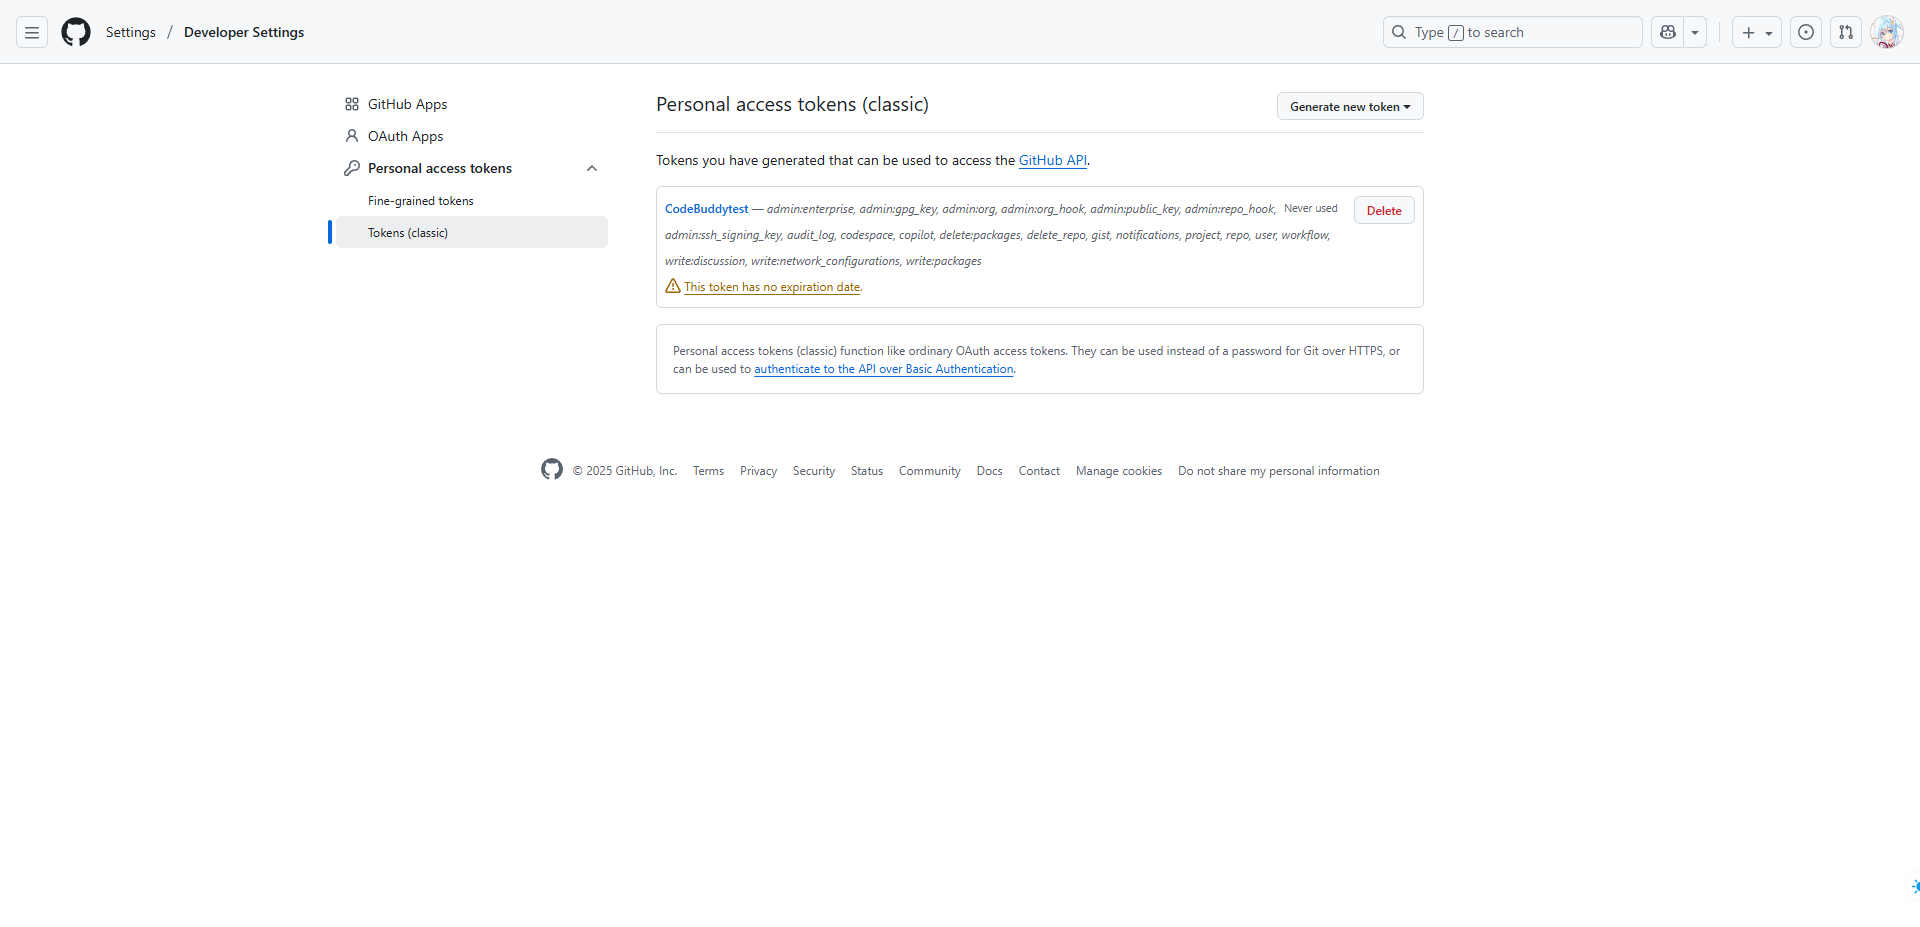Open the hamburger navigation menu
The width and height of the screenshot is (1920, 927).
pos(32,32)
